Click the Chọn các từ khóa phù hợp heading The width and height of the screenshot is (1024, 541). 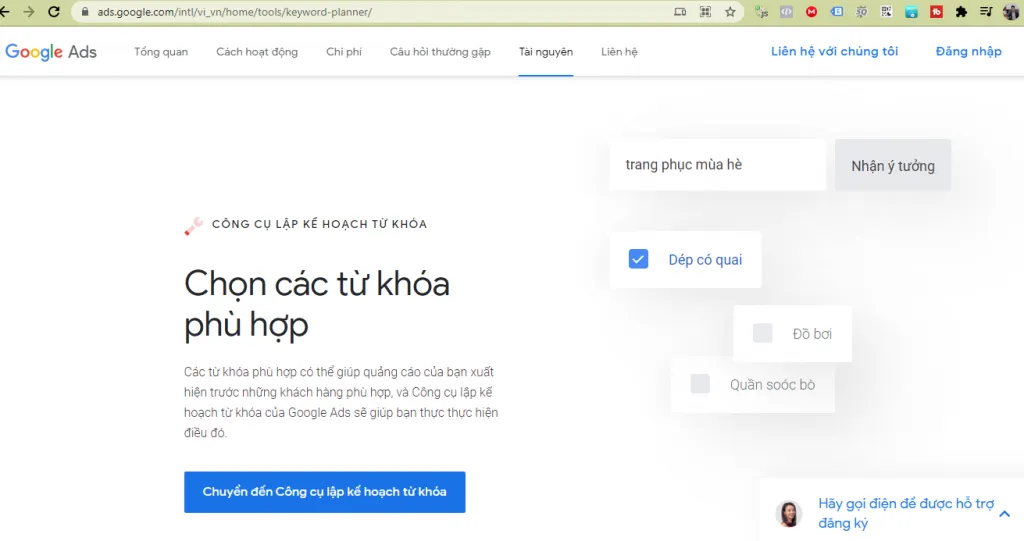pos(317,304)
